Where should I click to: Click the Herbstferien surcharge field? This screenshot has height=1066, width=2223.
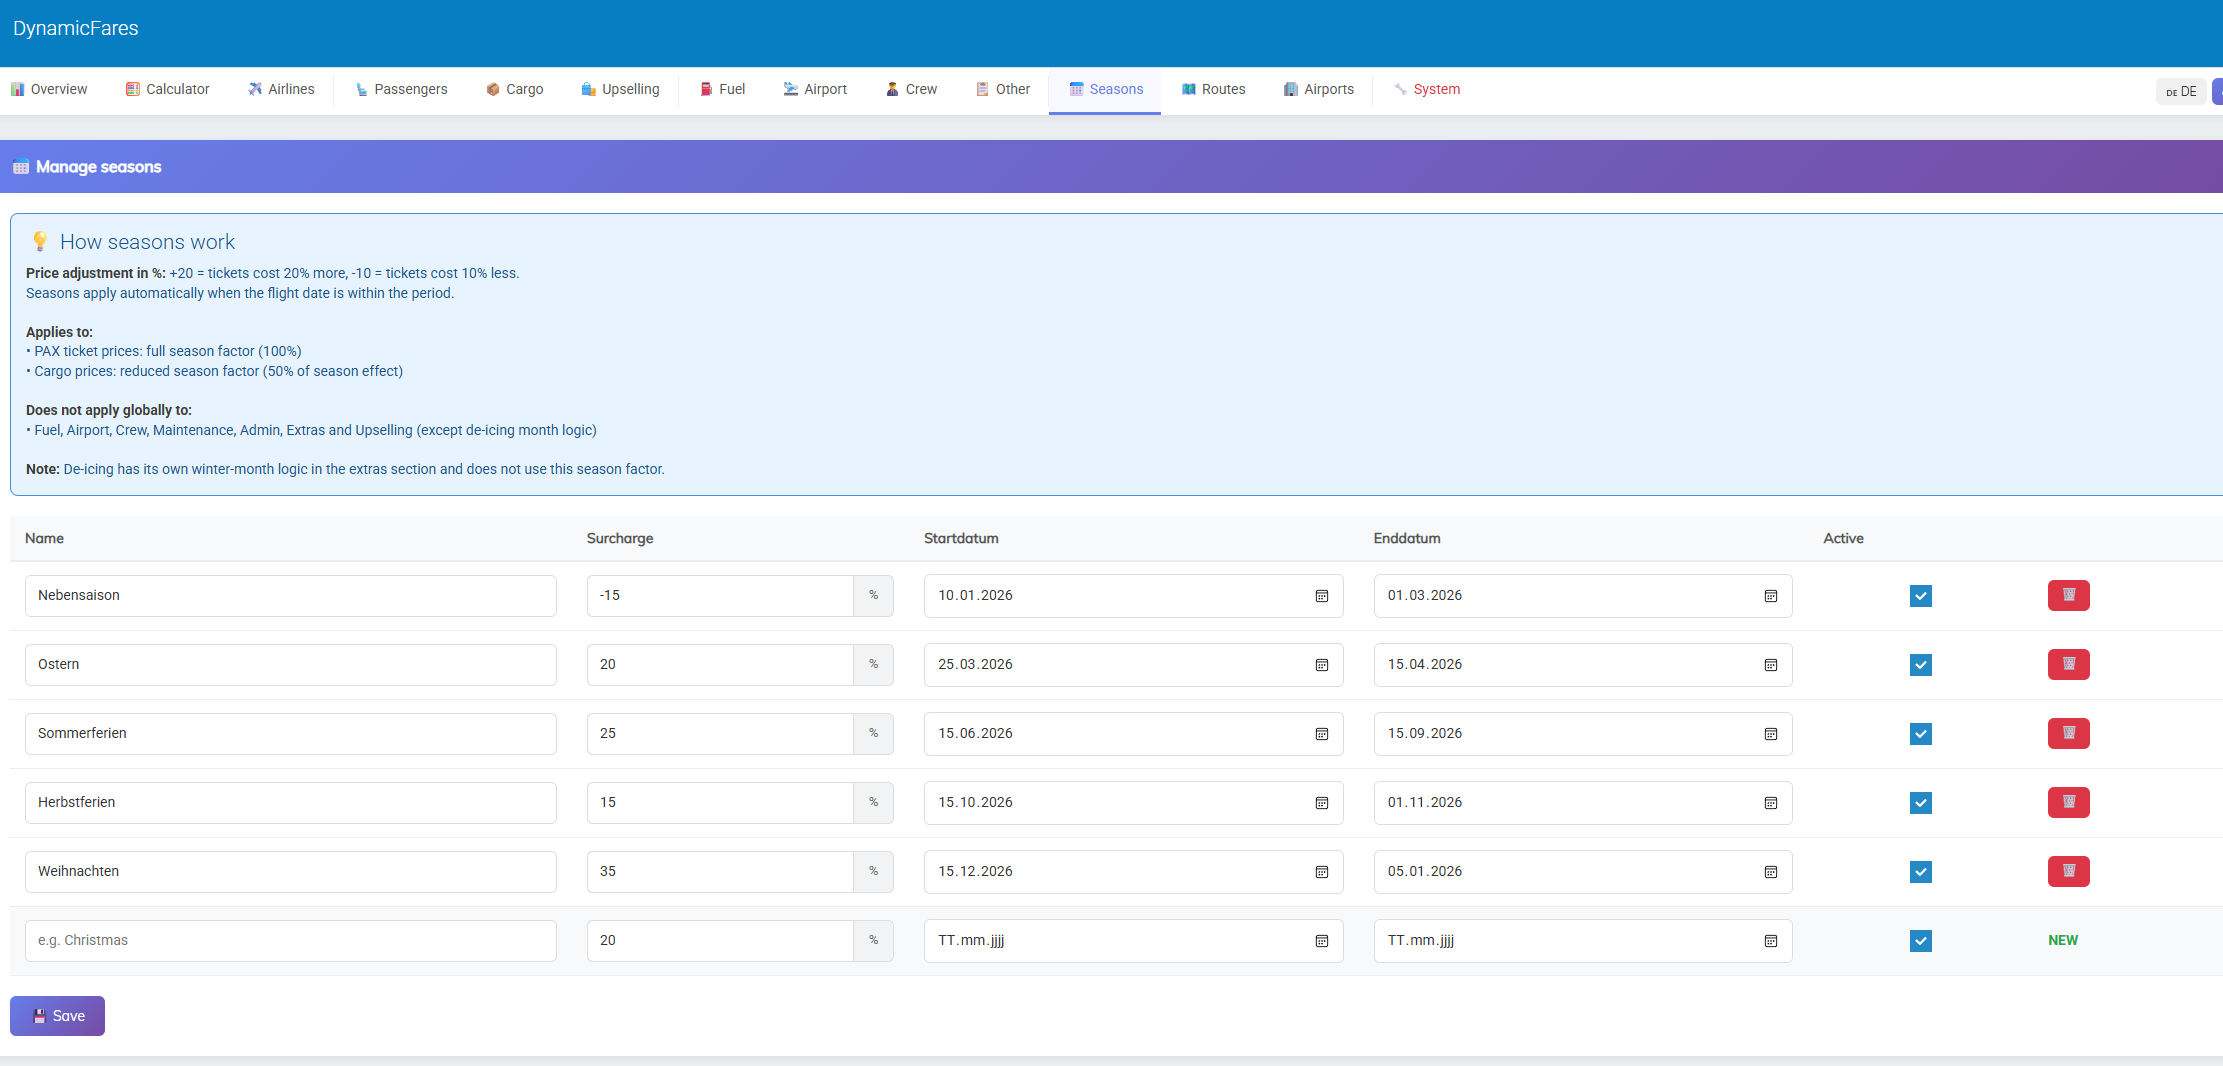(719, 803)
